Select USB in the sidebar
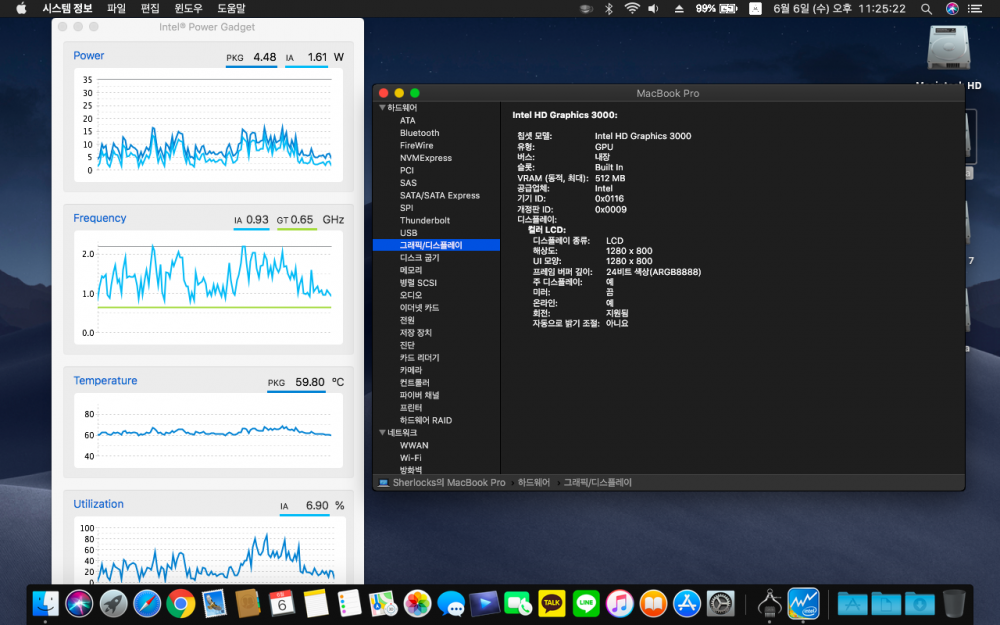This screenshot has height=625, width=1000. point(408,233)
